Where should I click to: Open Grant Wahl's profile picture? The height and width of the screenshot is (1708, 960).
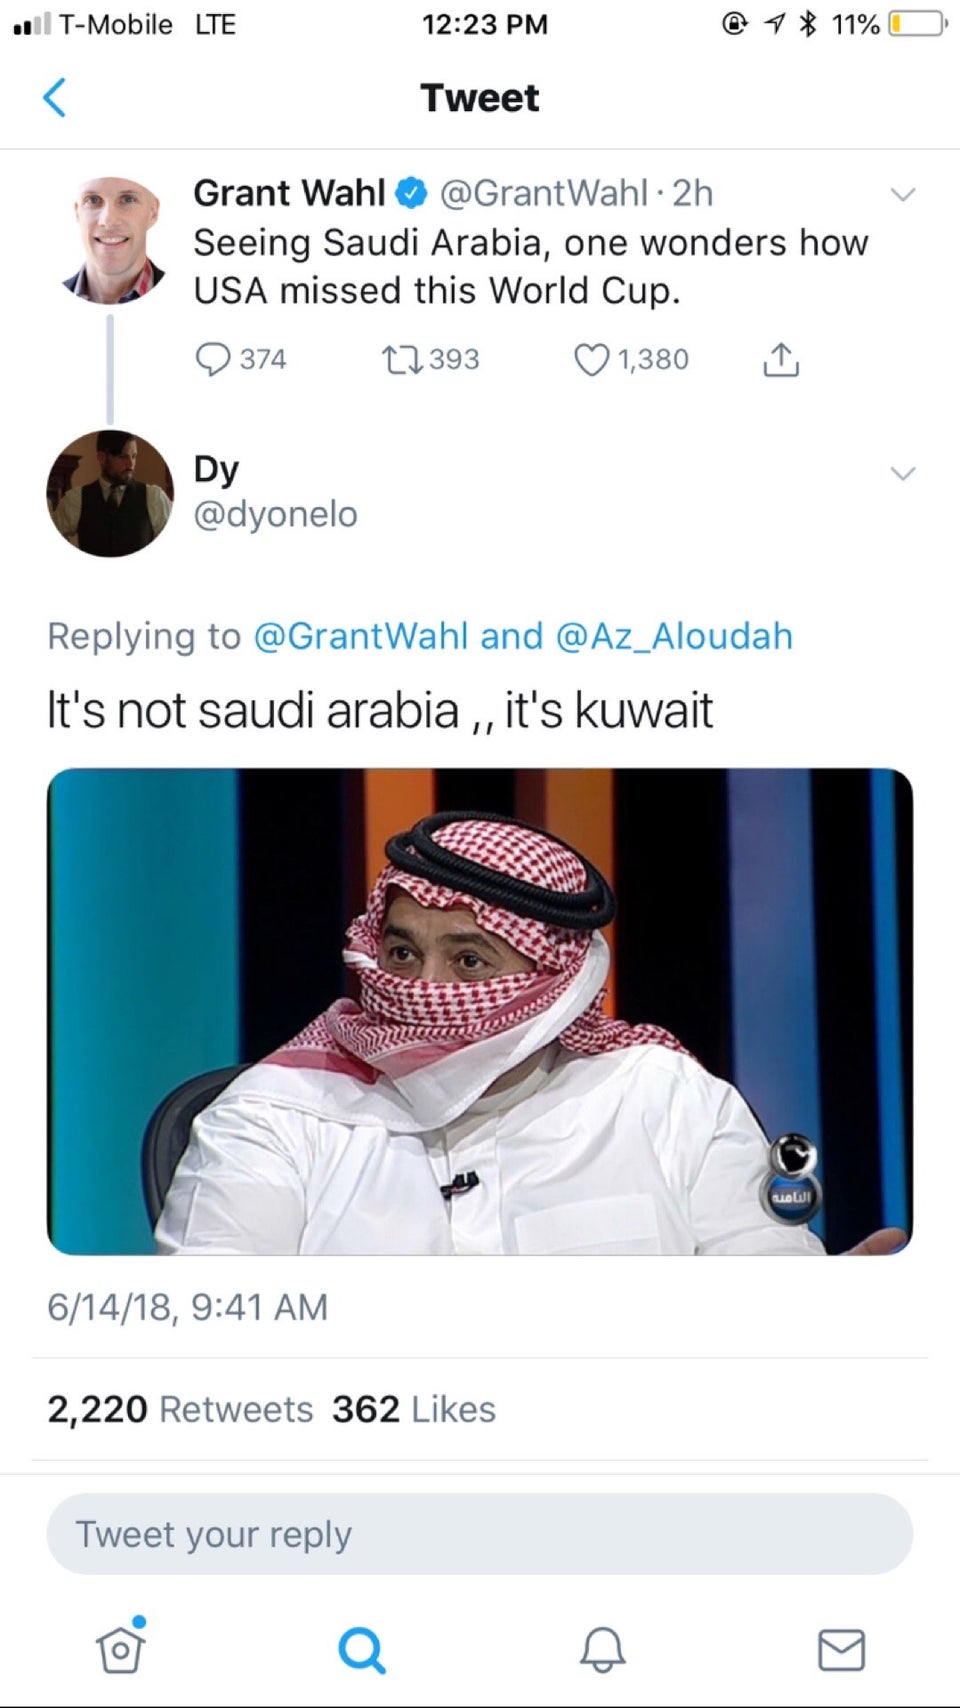pyautogui.click(x=110, y=241)
